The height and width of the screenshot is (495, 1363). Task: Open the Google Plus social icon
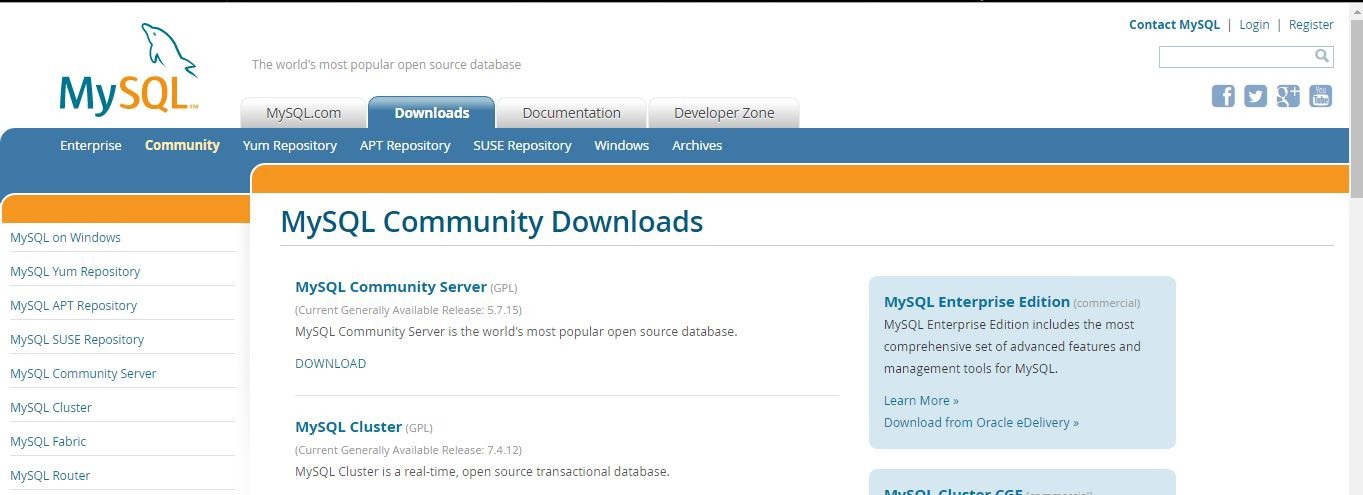(1288, 96)
